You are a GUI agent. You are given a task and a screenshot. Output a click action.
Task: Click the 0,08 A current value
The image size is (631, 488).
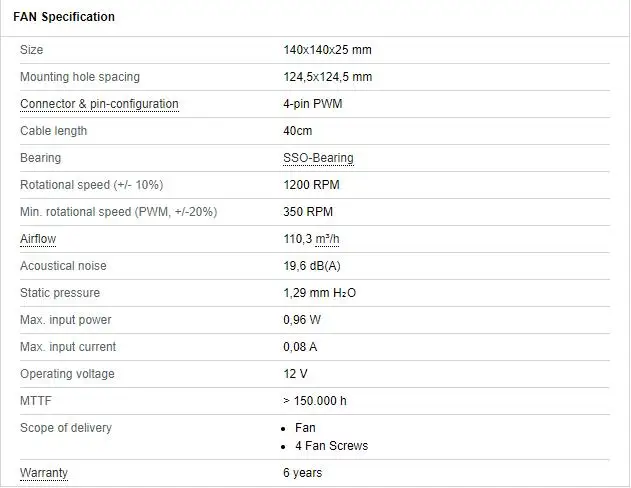pos(300,347)
